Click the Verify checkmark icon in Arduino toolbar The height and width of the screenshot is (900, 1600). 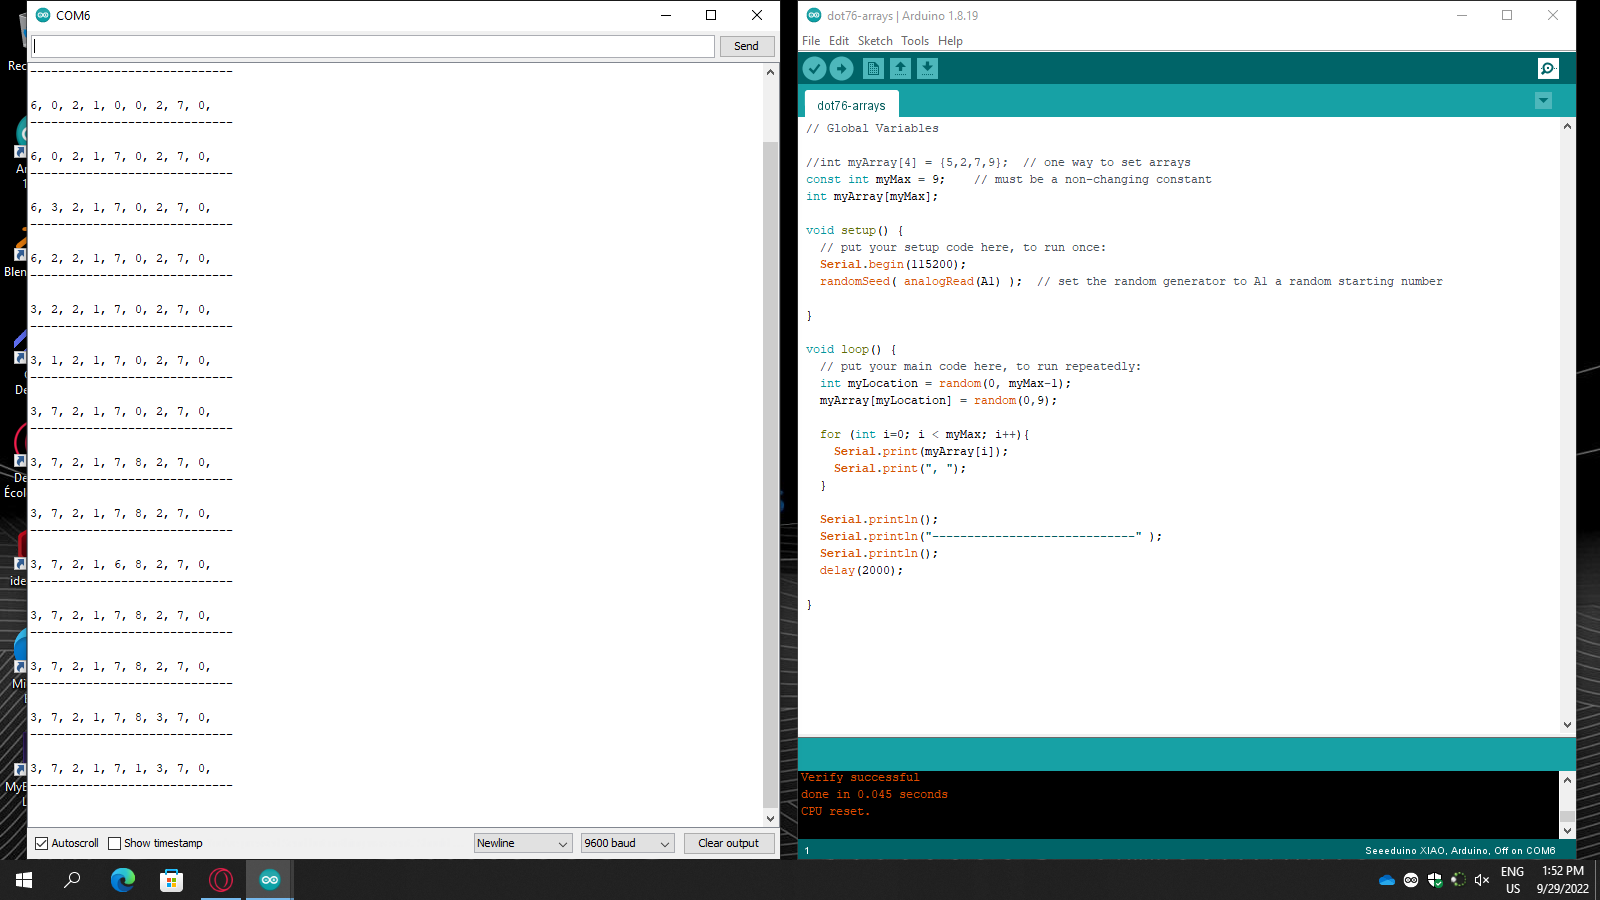[814, 68]
